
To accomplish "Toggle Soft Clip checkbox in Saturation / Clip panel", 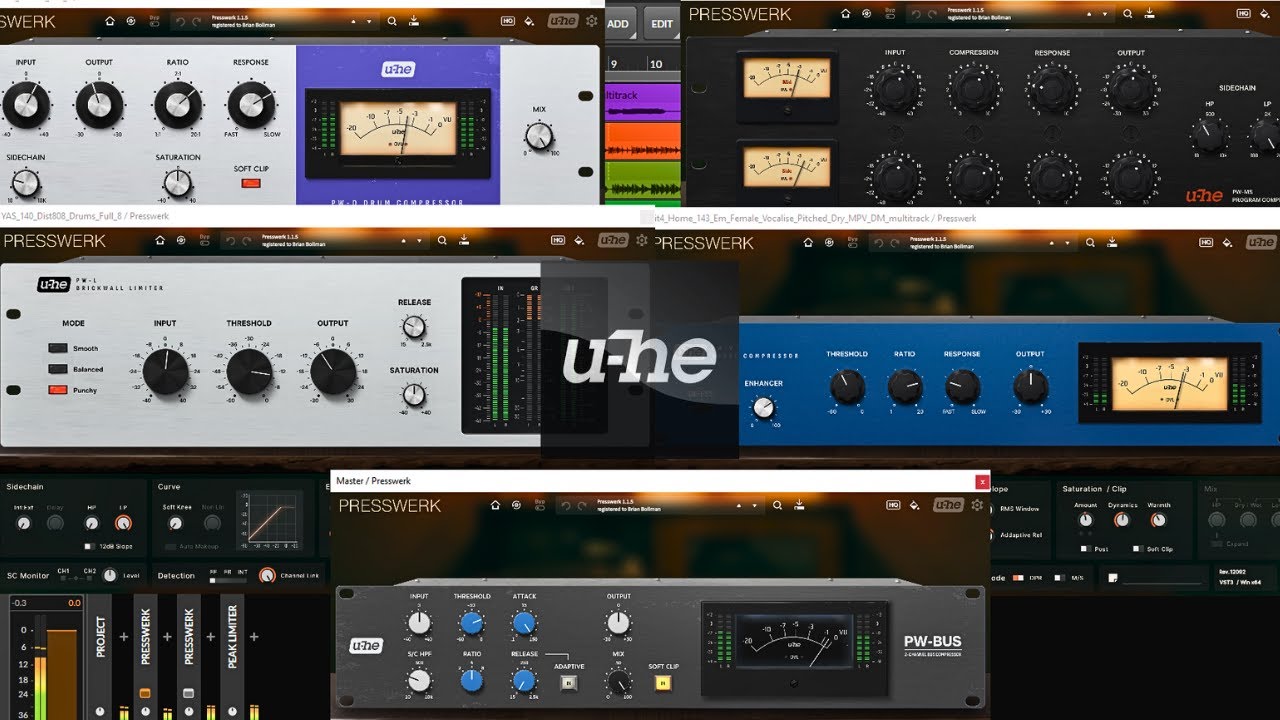I will pyautogui.click(x=1137, y=549).
